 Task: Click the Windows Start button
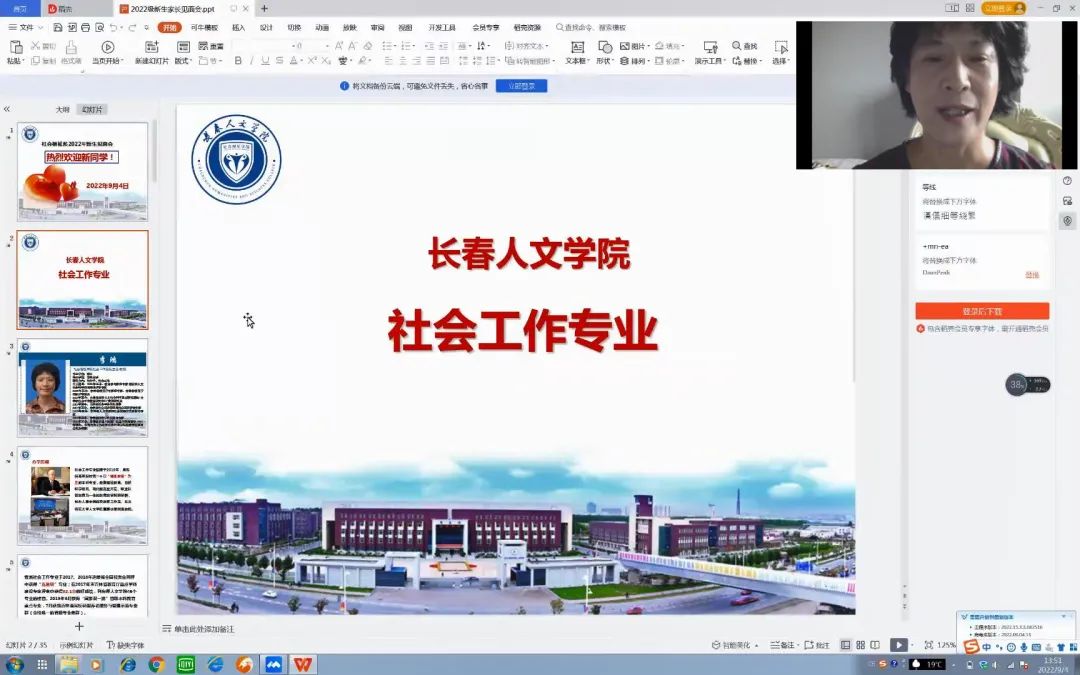tap(14, 664)
